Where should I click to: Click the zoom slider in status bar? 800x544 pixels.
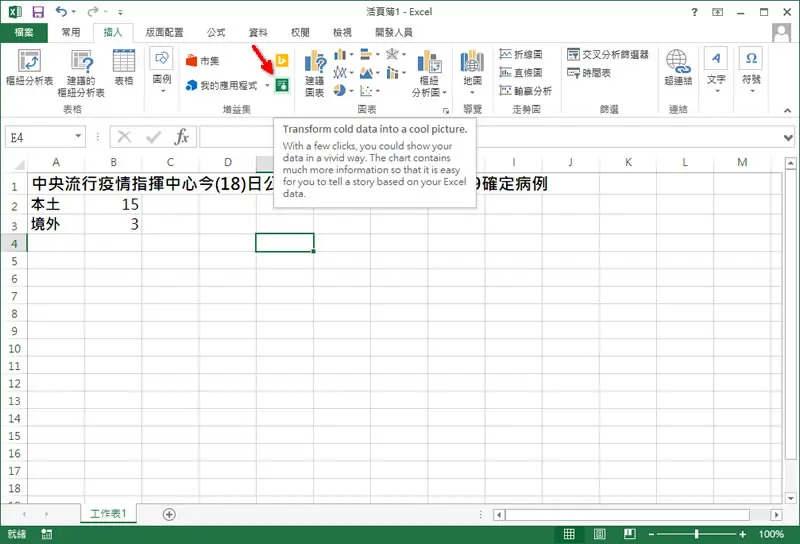pyautogui.click(x=696, y=534)
